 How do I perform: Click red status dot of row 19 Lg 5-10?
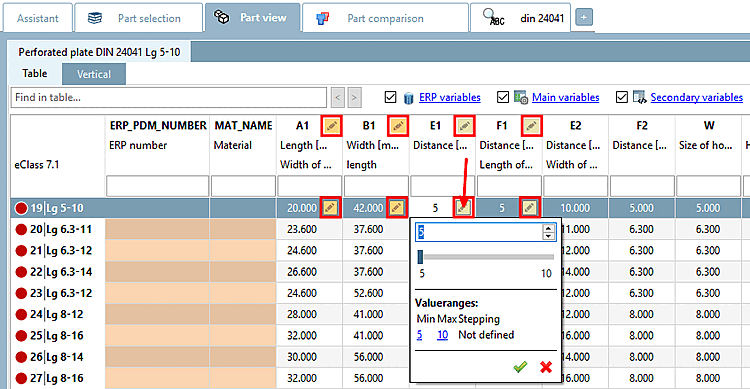[x=21, y=208]
